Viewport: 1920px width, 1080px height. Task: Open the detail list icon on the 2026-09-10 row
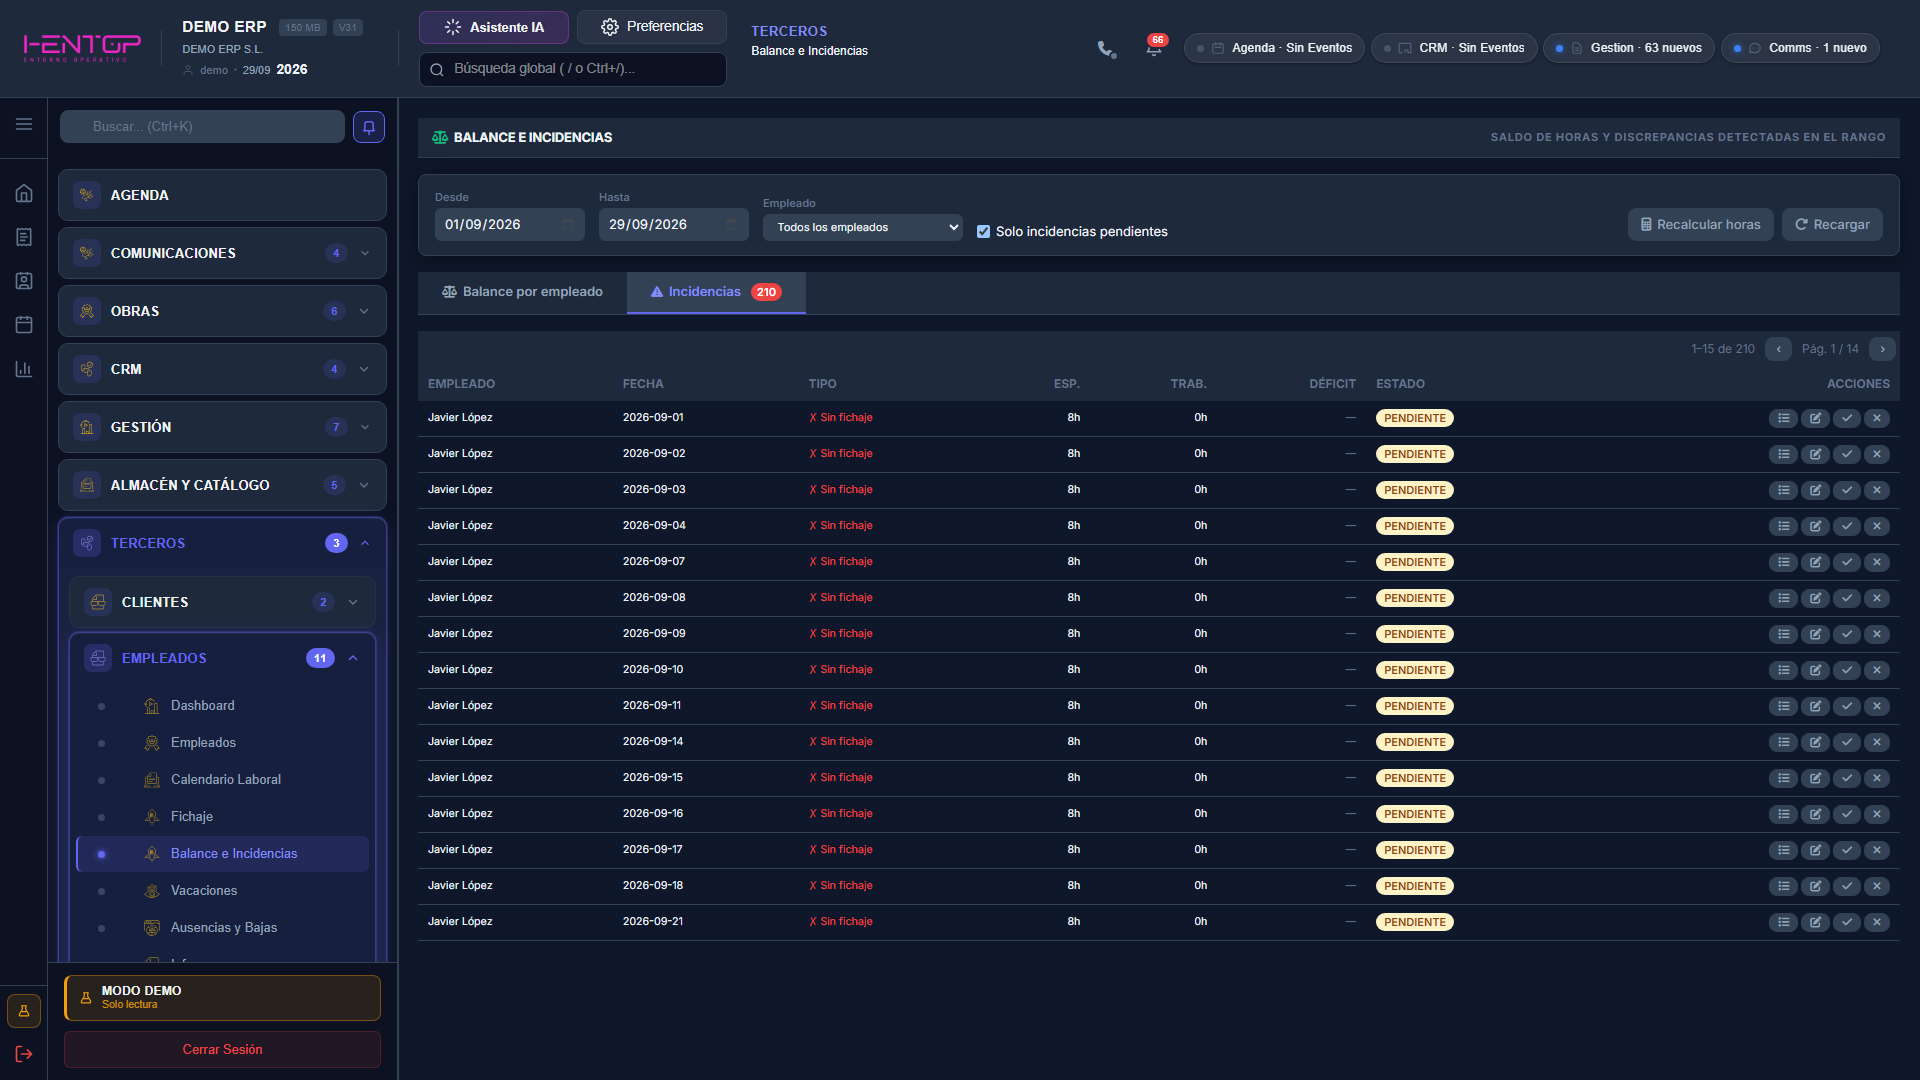(x=1783, y=670)
